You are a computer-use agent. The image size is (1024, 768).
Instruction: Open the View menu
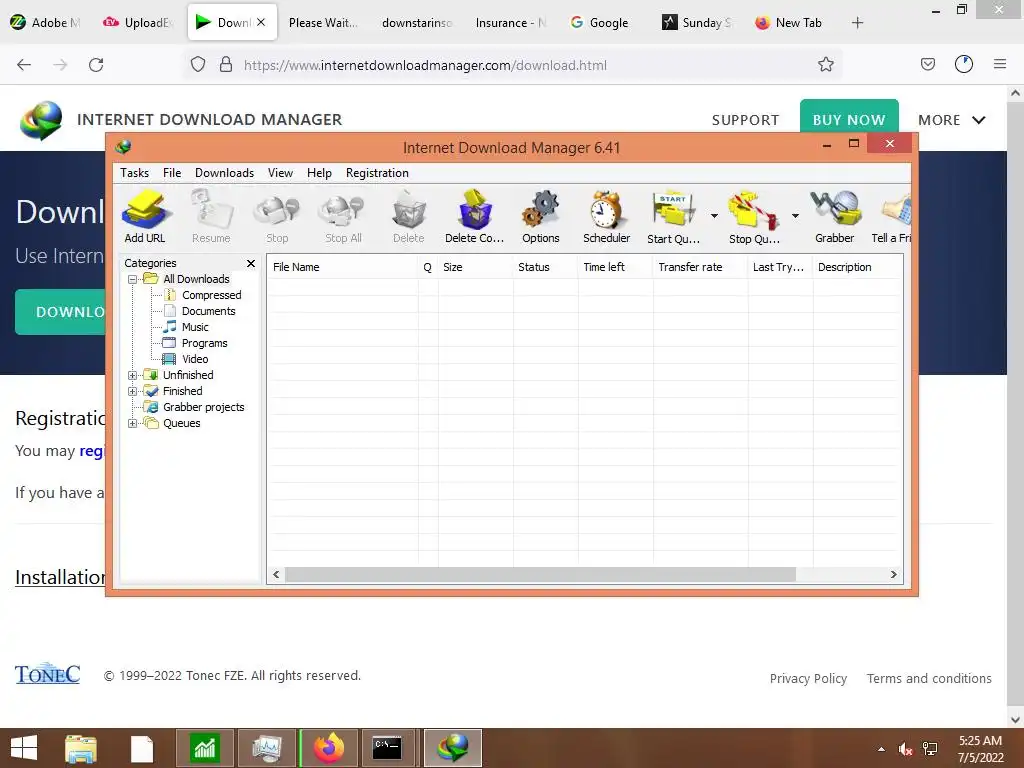[280, 173]
